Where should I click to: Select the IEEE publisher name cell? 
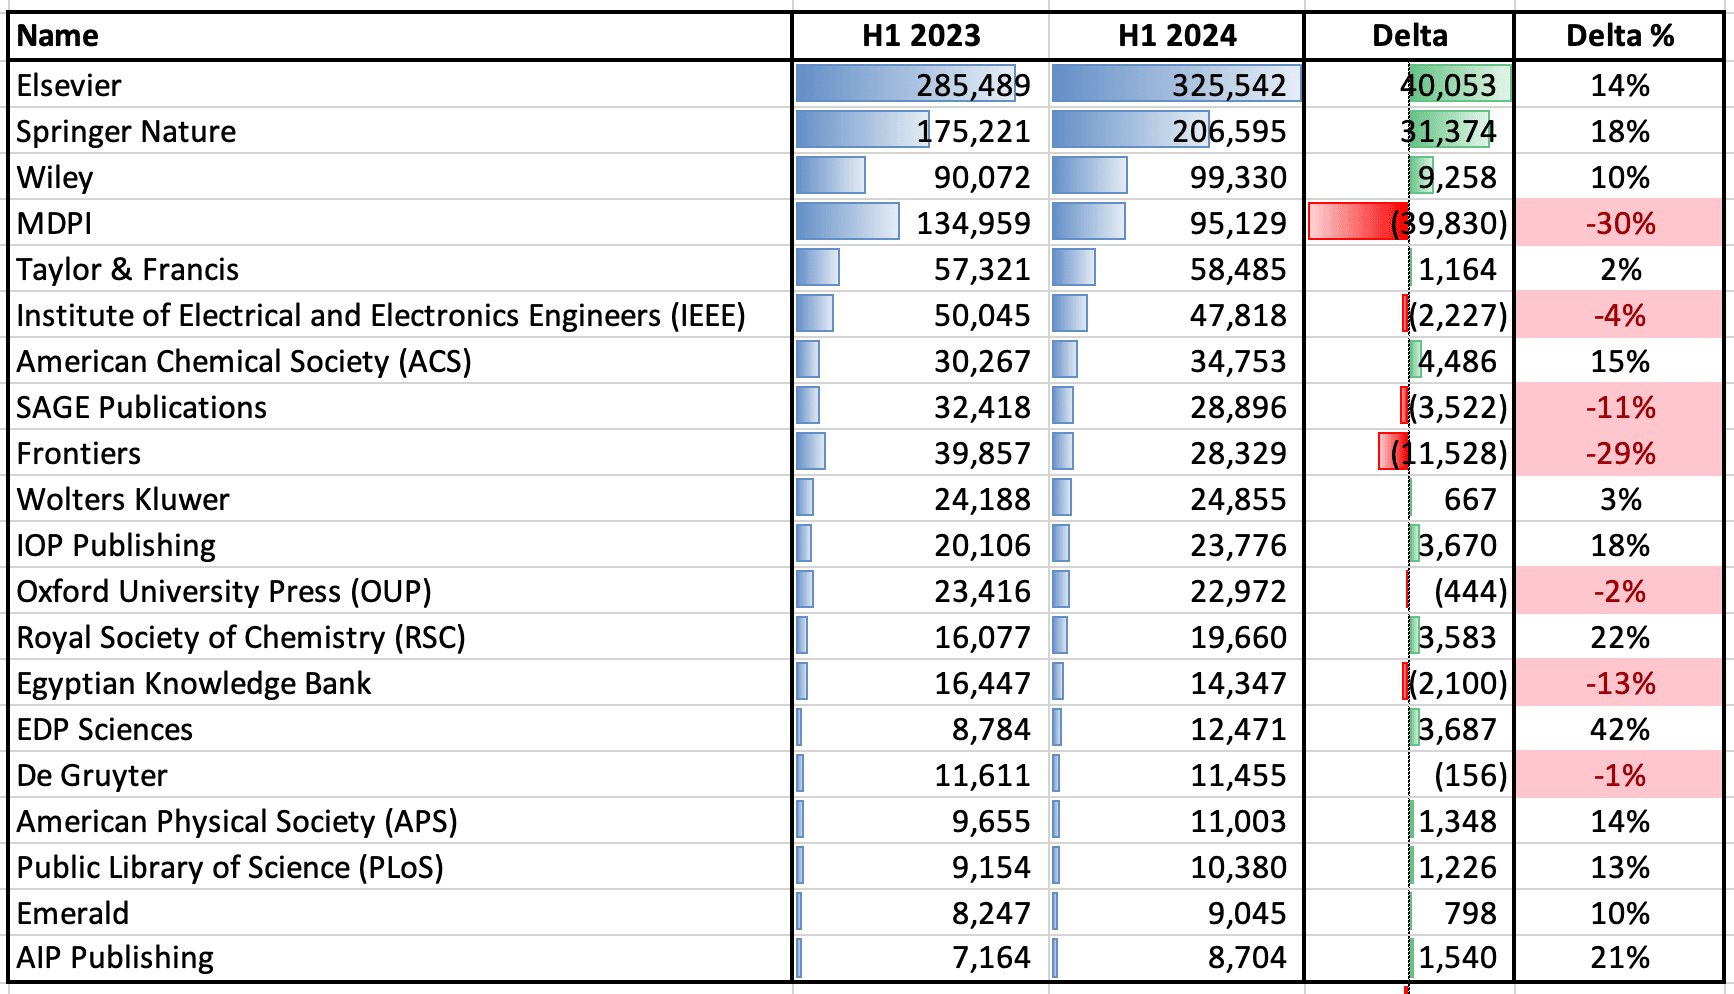pos(400,315)
